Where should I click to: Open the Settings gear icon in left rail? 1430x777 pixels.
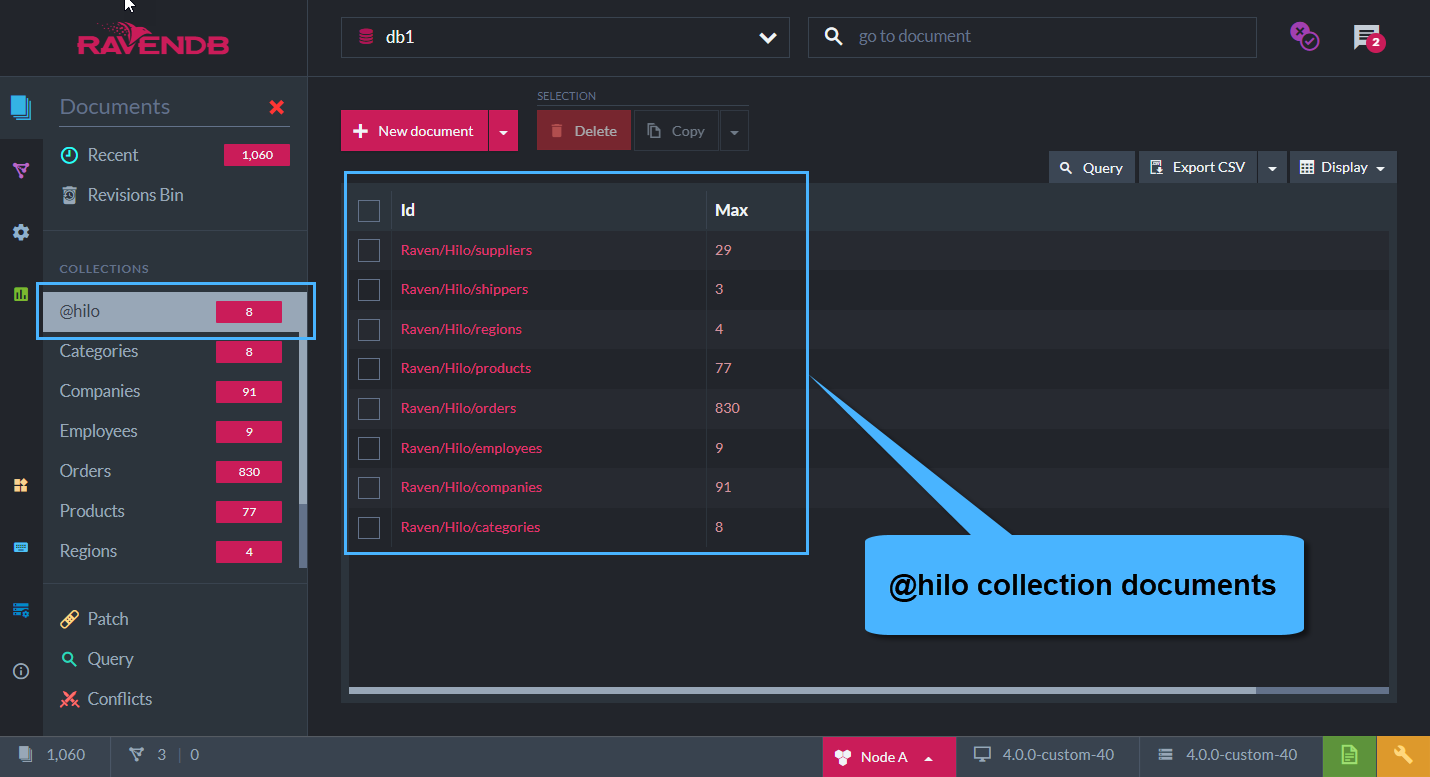coord(21,232)
